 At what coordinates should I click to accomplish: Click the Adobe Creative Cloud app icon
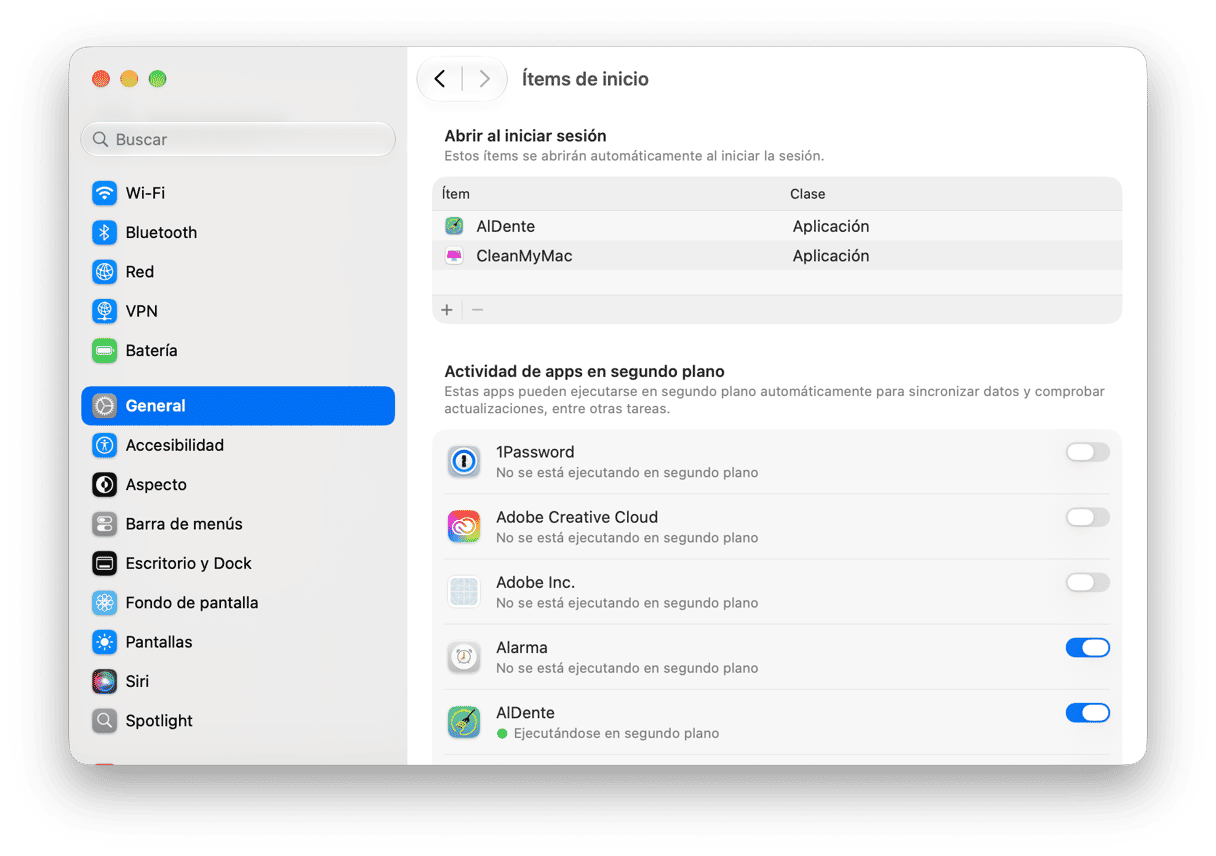[464, 526]
